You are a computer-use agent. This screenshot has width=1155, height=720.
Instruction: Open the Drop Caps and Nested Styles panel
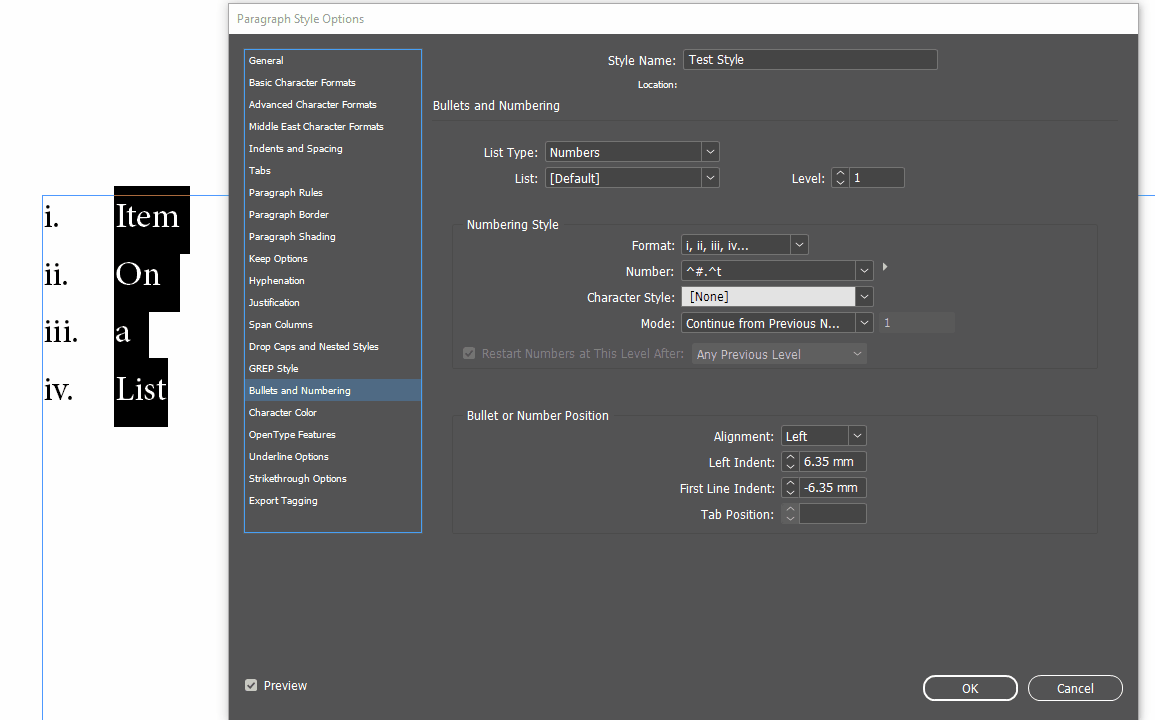point(313,346)
